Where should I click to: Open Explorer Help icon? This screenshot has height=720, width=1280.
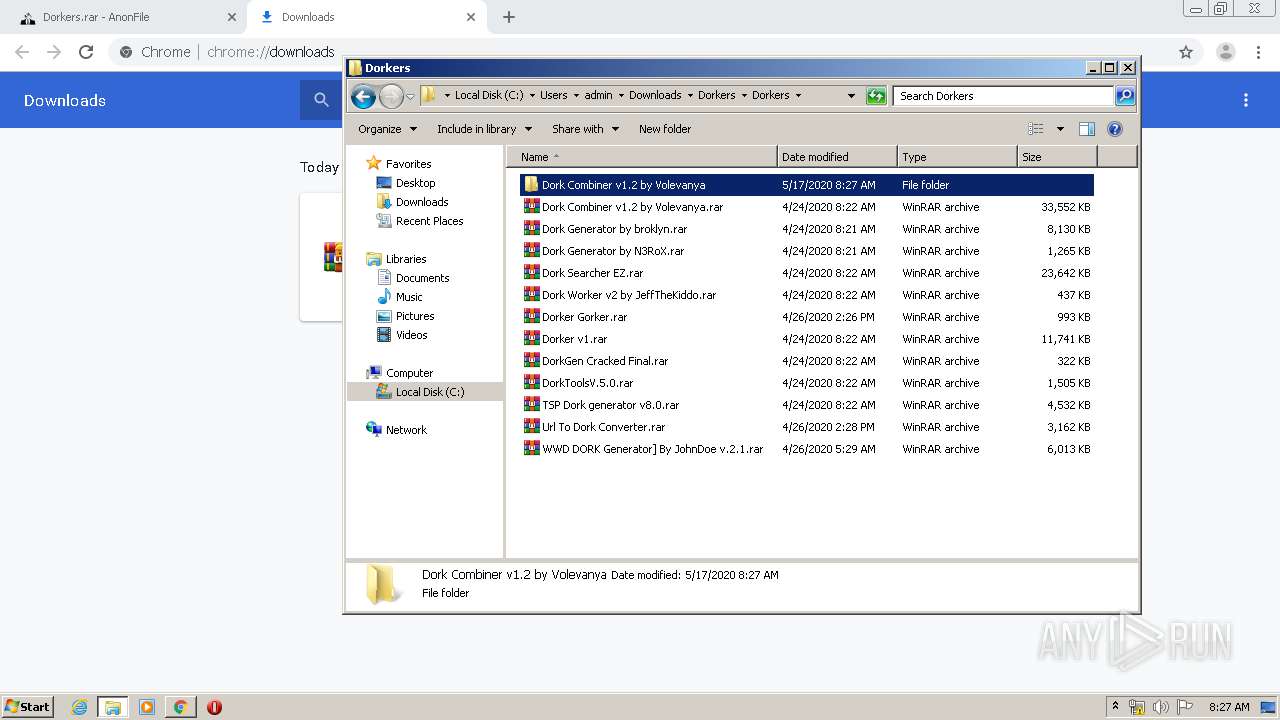(1115, 129)
